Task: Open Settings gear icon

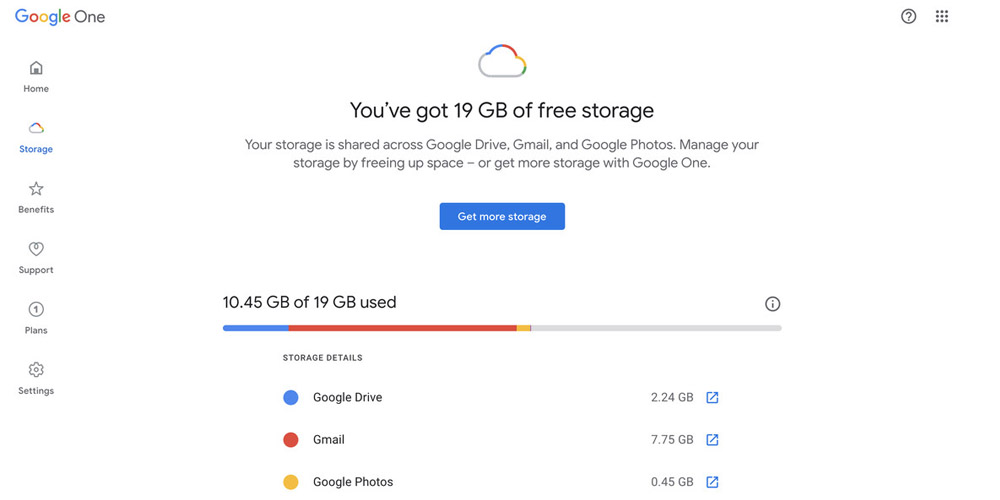Action: tap(36, 370)
